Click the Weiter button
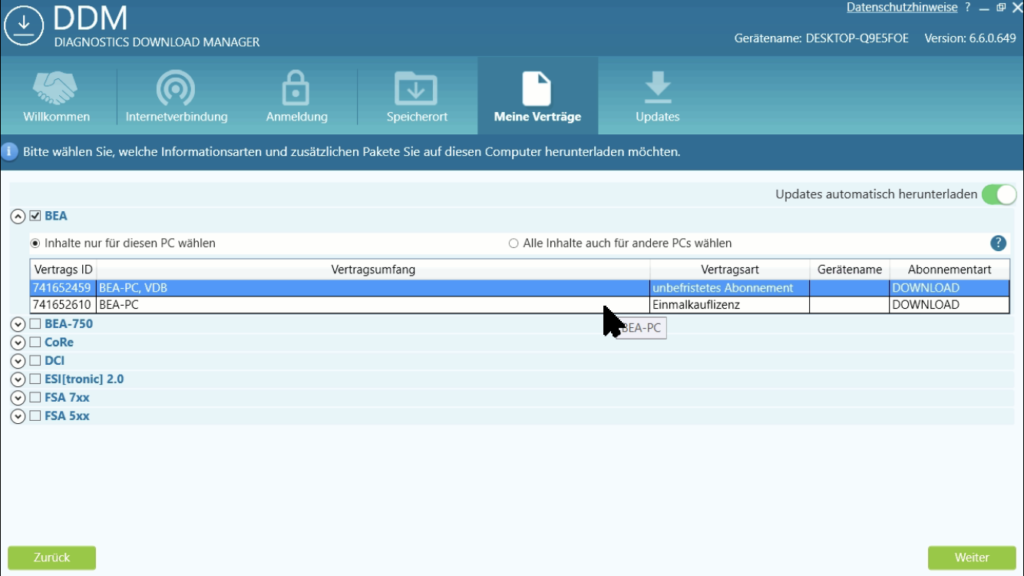Screen dimensions: 1024x576 point(972,558)
